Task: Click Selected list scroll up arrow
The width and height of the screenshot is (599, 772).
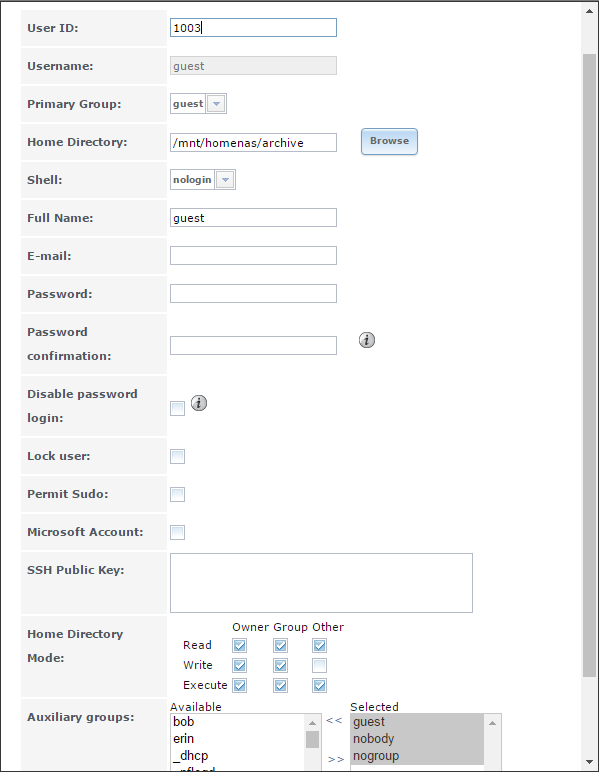Action: click(x=492, y=723)
